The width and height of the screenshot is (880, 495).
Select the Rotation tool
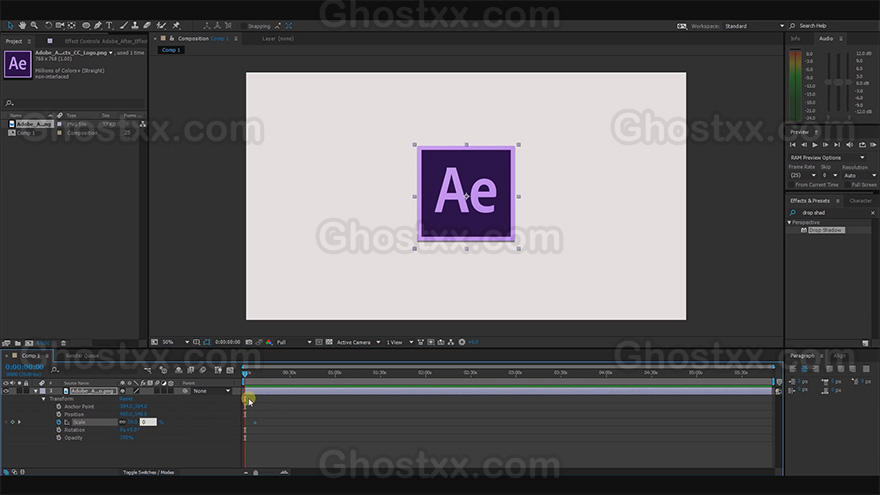(x=48, y=25)
